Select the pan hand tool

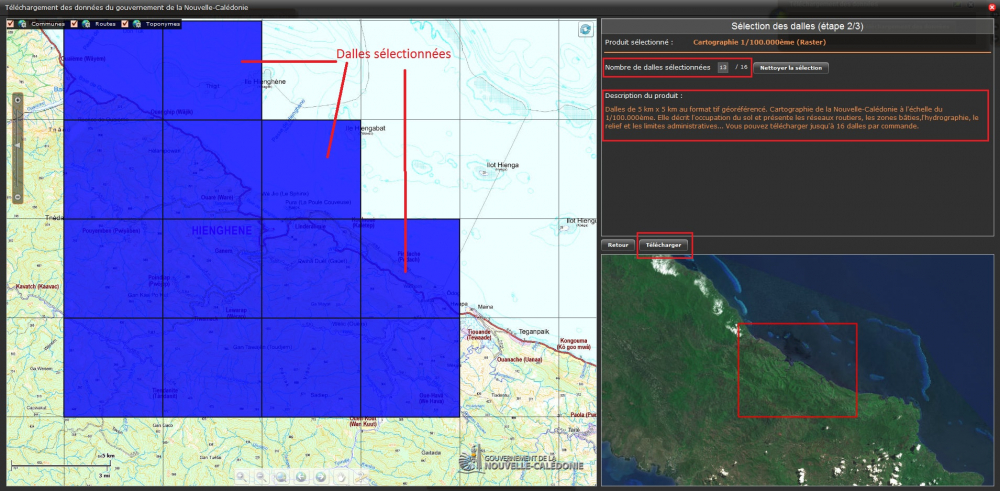tap(341, 476)
